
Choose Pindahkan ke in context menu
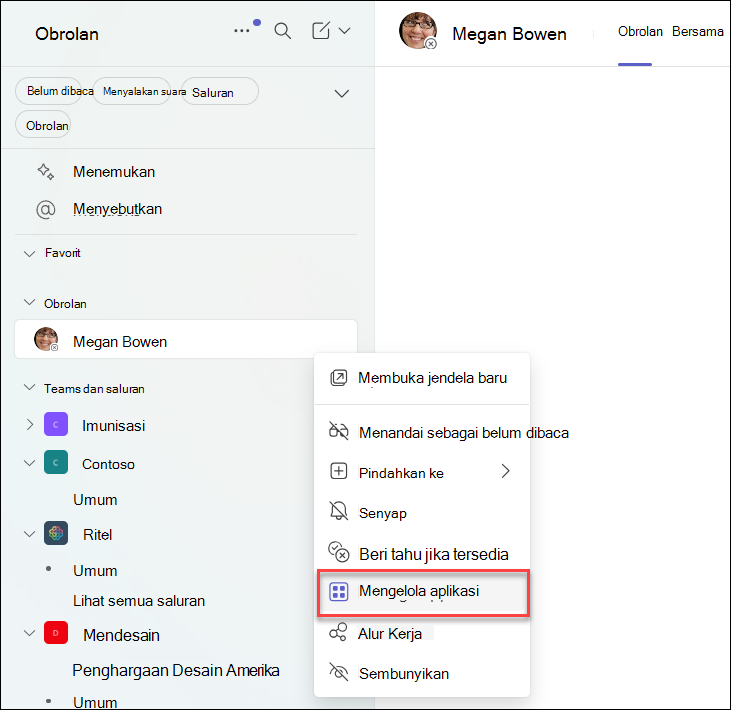422,472
